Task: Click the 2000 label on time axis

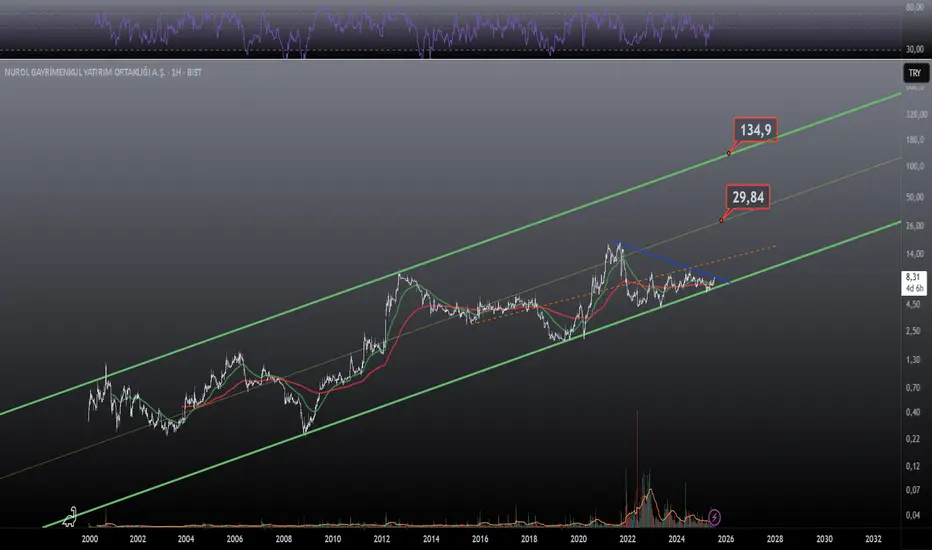Action: tap(90, 539)
